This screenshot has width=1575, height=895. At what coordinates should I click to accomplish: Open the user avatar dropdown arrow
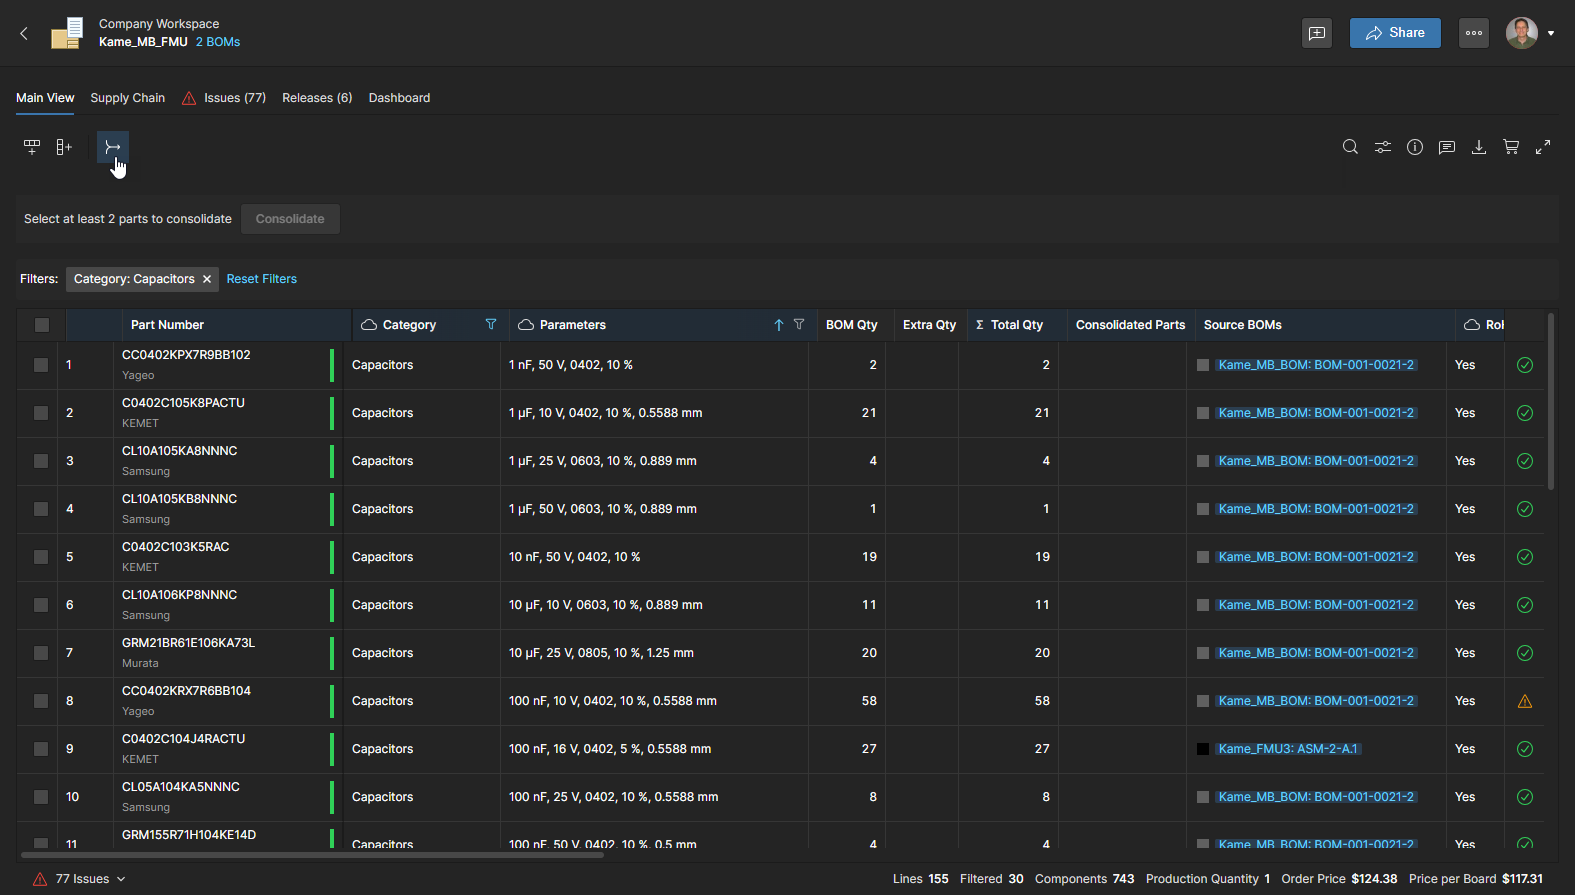tap(1551, 33)
